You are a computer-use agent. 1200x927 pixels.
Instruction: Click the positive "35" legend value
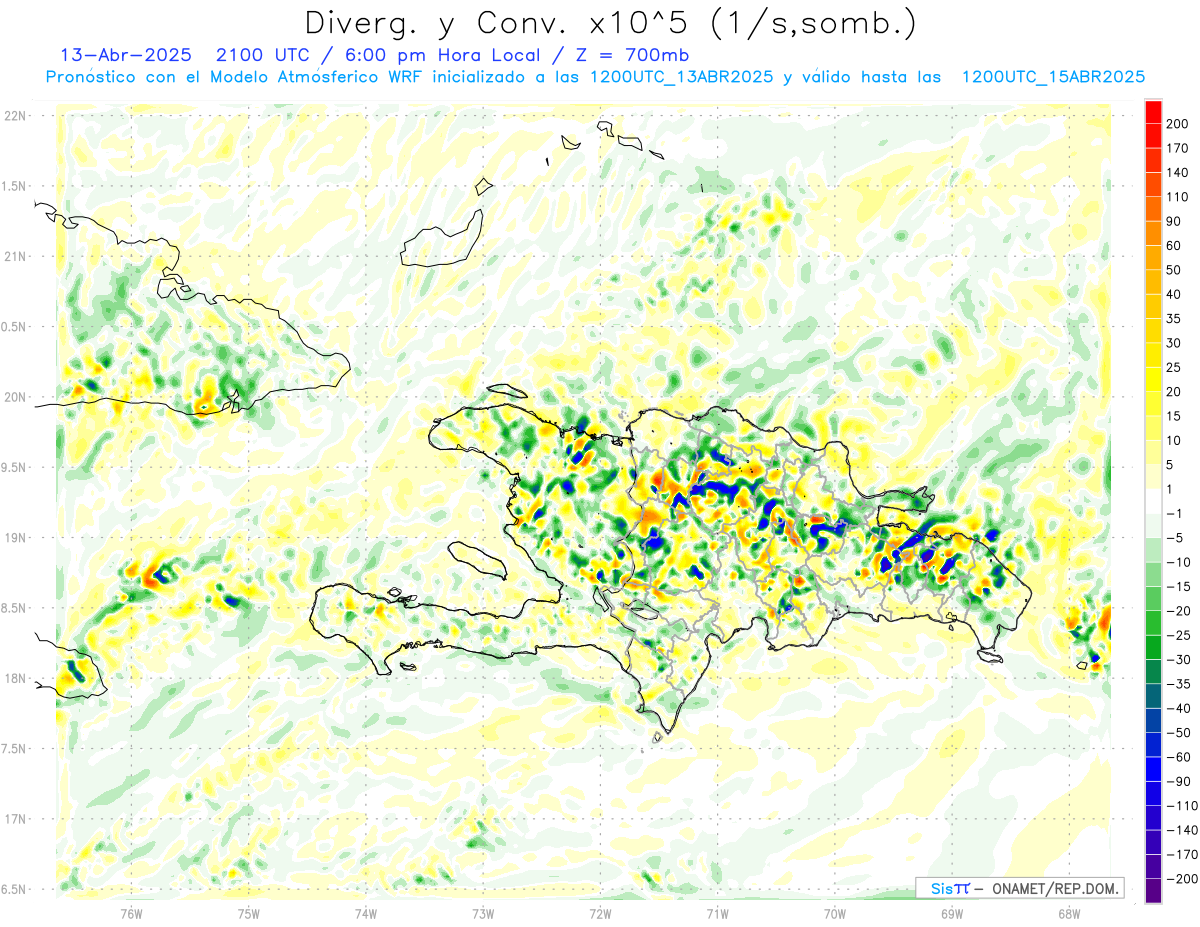coord(1174,319)
